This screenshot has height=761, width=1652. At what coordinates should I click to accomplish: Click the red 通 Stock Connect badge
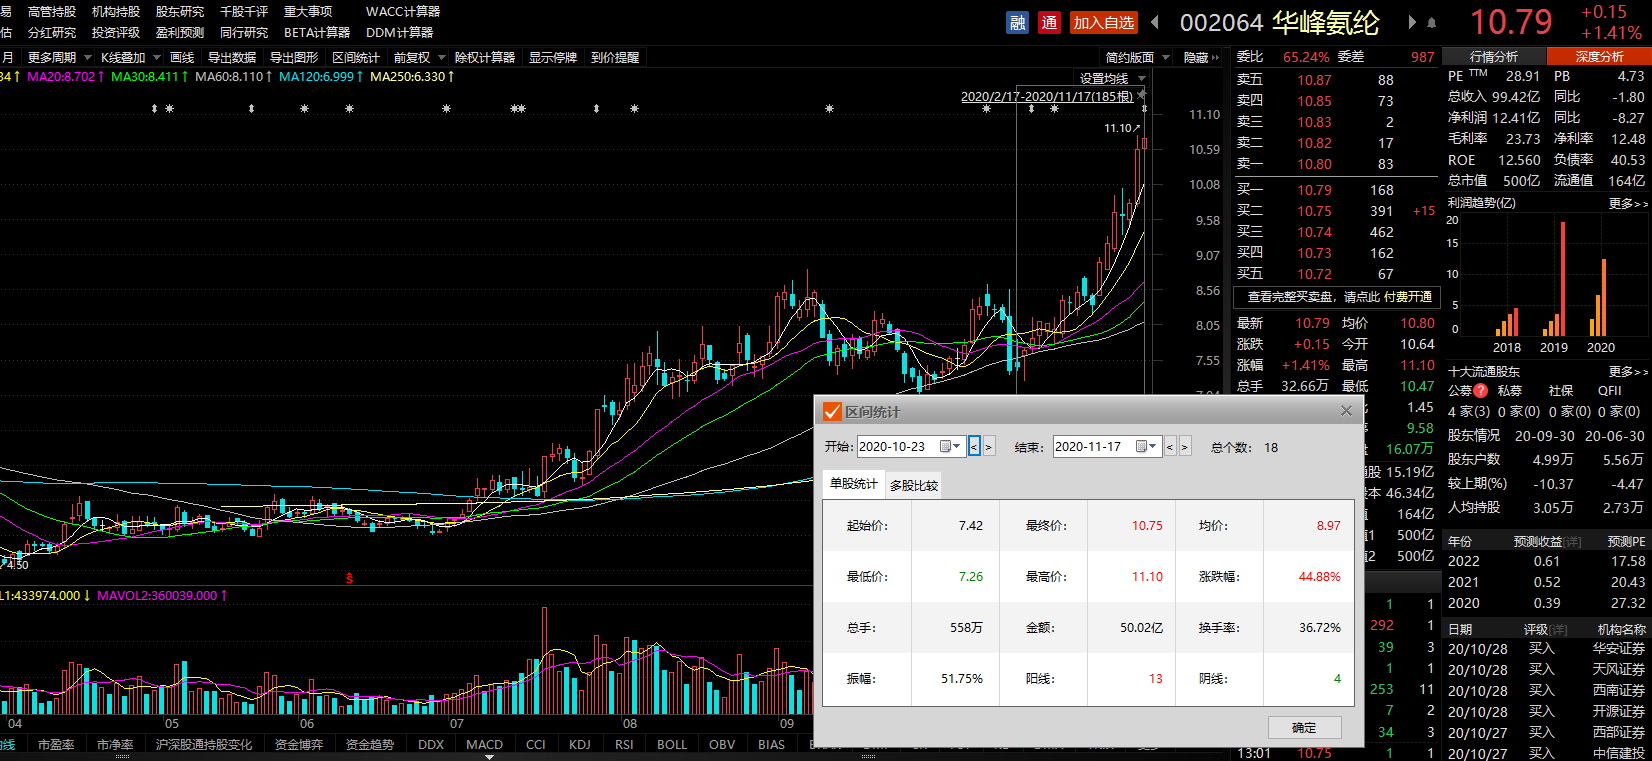pos(1049,23)
